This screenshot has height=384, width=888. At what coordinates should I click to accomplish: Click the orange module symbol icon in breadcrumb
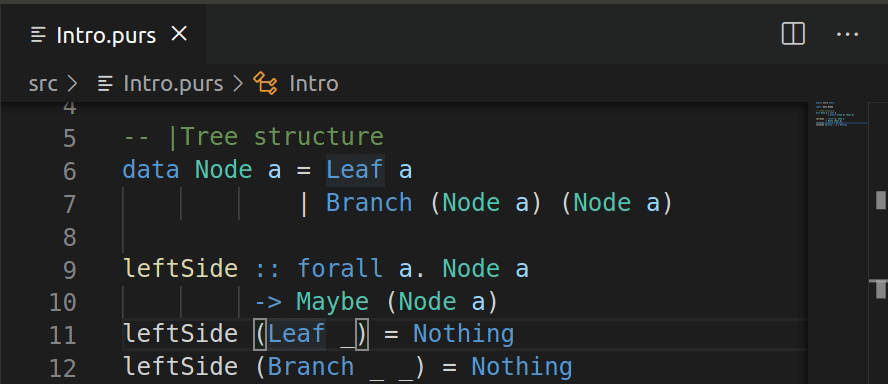coord(265,84)
